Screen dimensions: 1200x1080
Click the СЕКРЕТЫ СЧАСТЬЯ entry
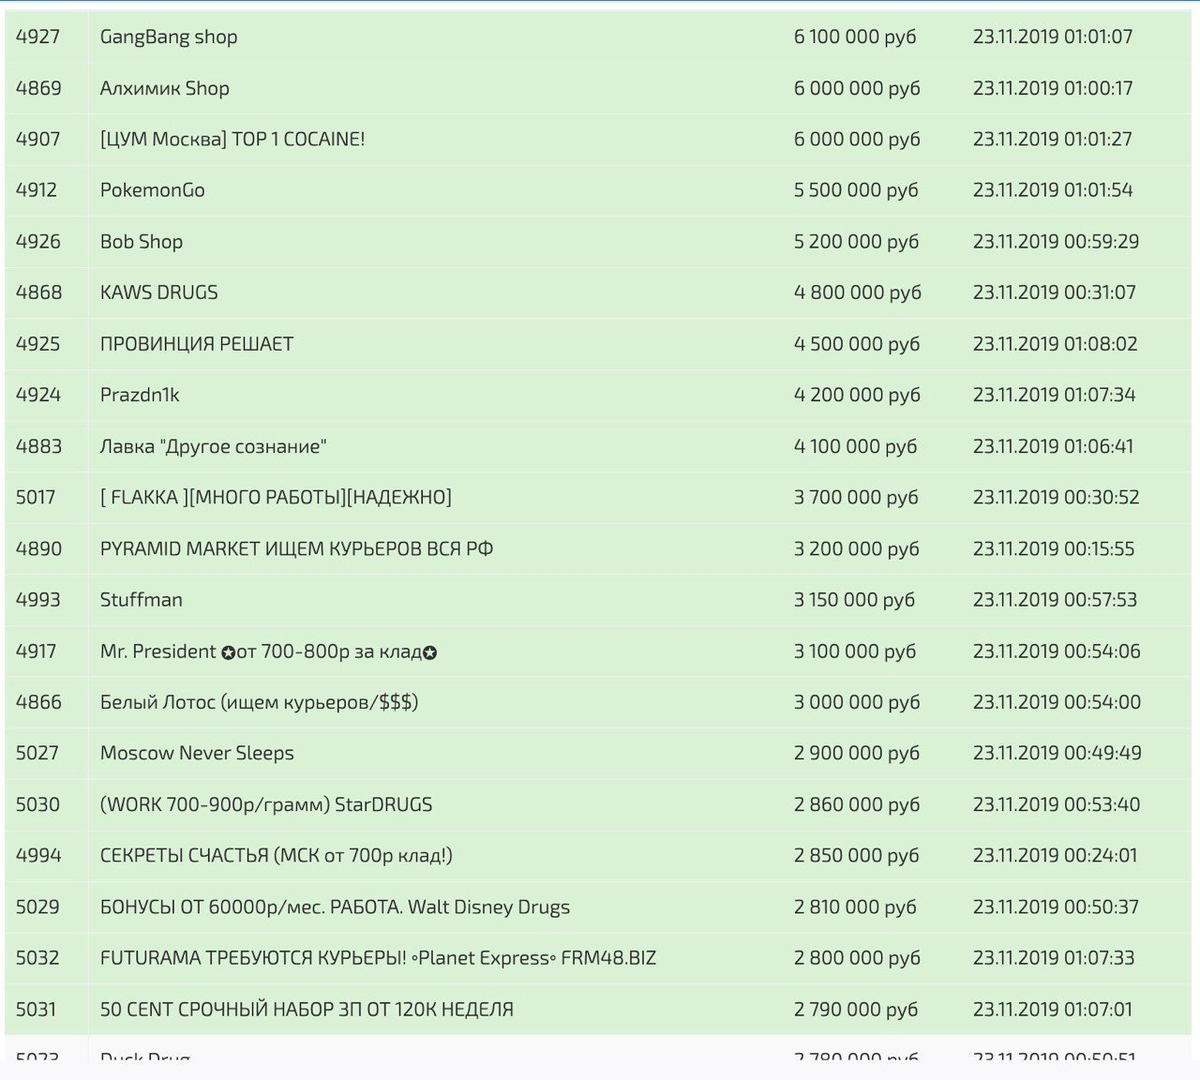click(x=276, y=856)
